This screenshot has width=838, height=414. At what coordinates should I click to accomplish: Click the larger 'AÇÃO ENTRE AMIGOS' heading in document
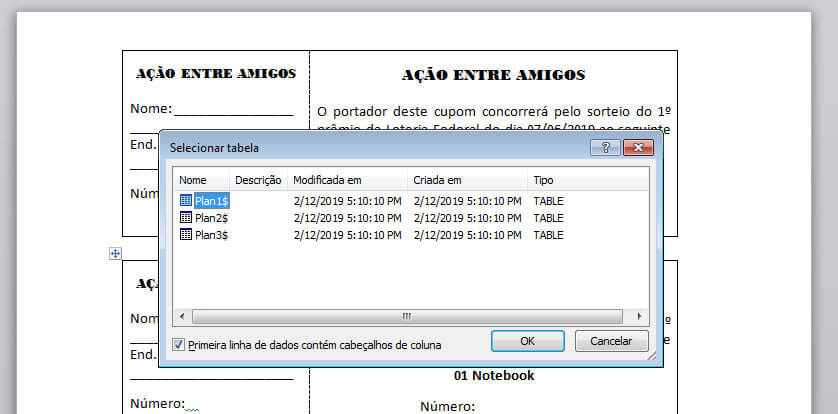point(493,75)
